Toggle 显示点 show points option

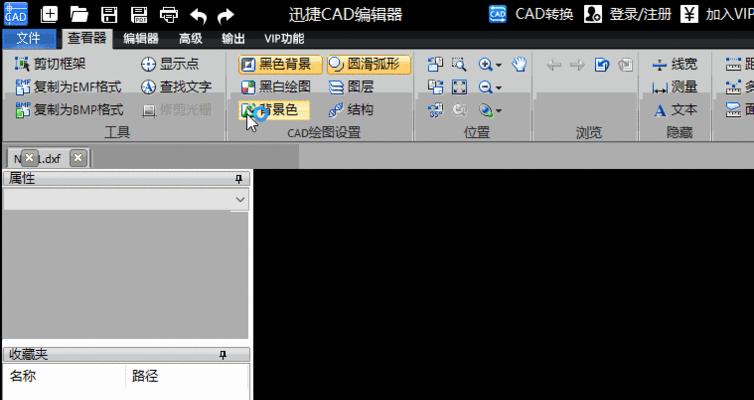click(170, 64)
